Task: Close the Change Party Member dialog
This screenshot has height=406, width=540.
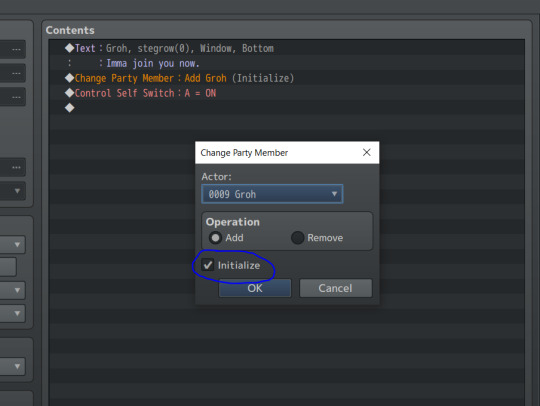Action: (x=367, y=152)
